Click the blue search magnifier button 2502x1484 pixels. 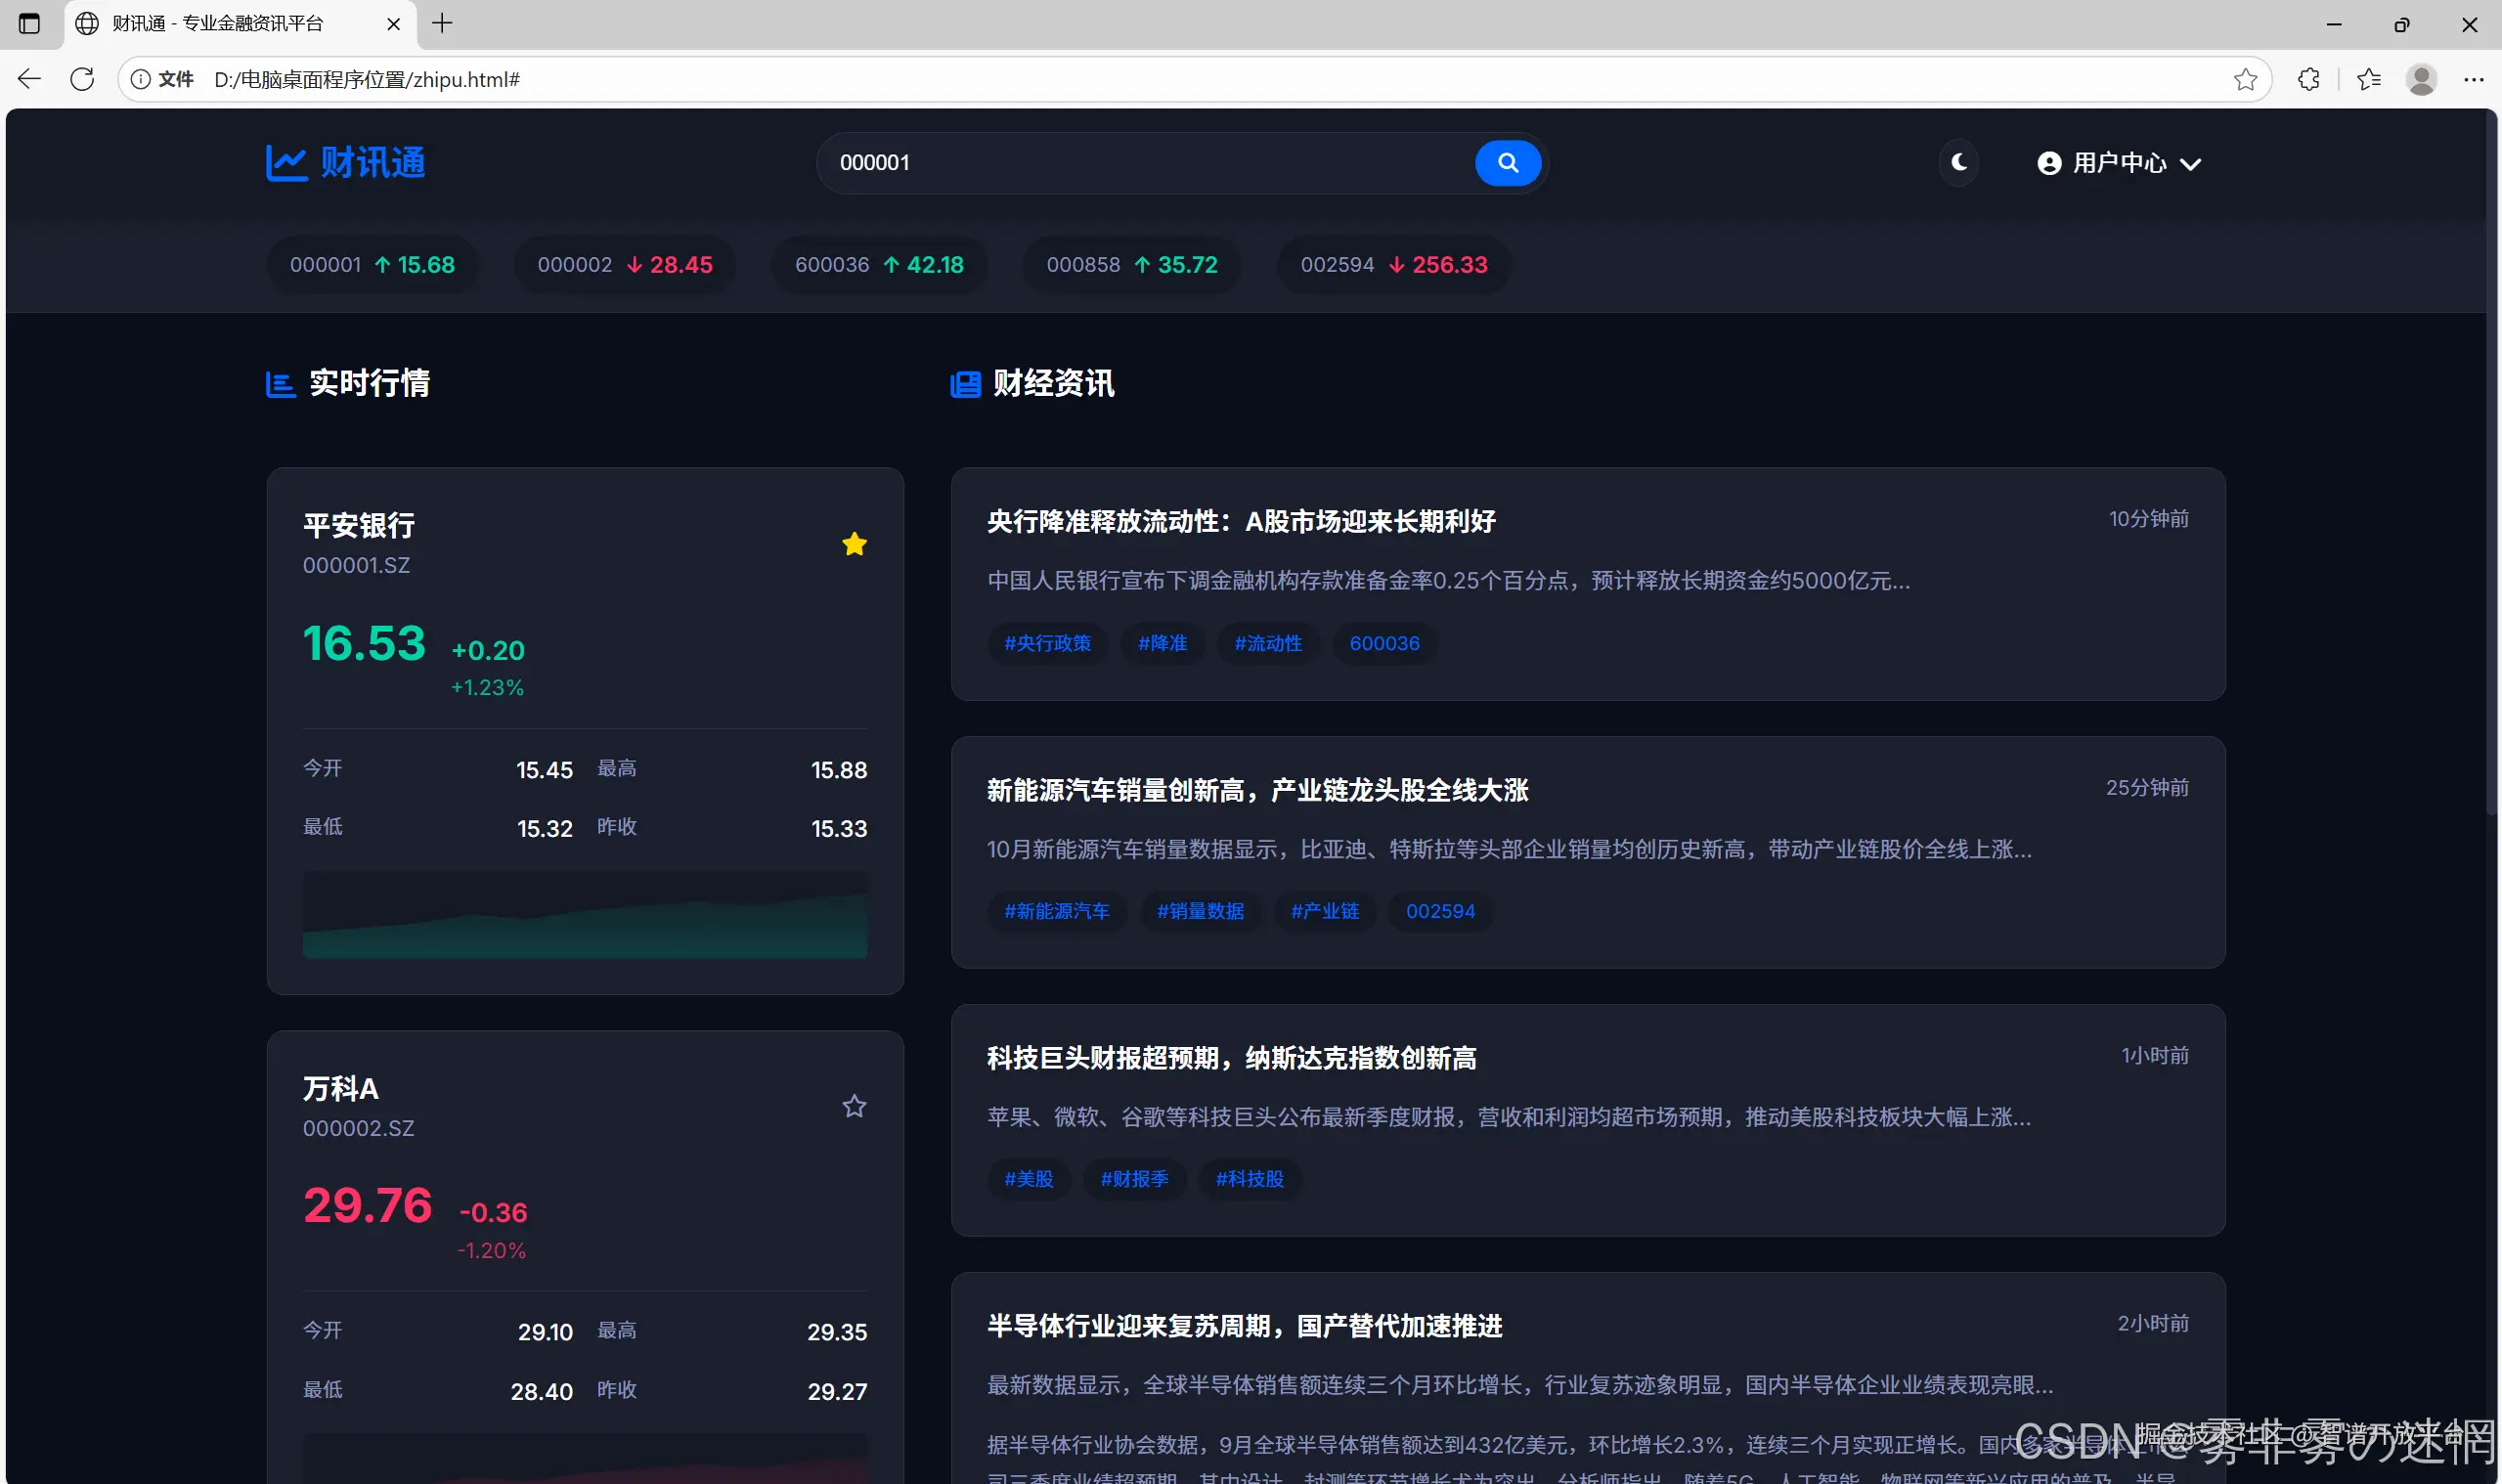point(1507,163)
